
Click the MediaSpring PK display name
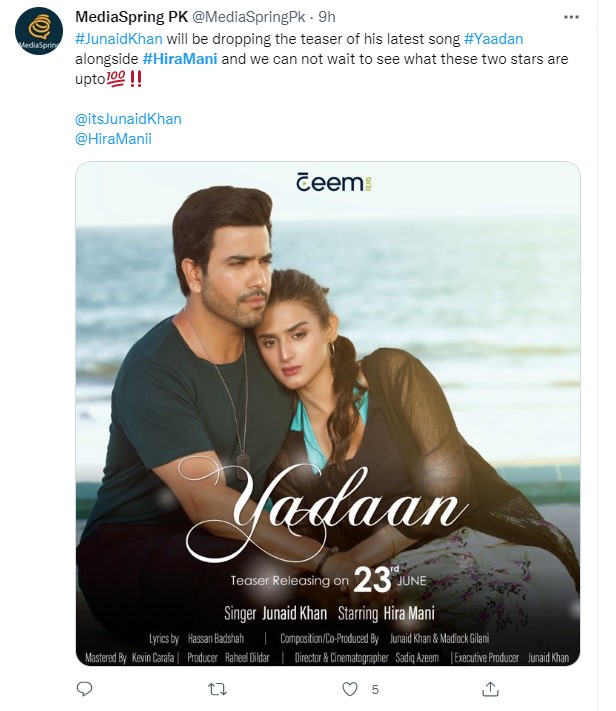132,17
